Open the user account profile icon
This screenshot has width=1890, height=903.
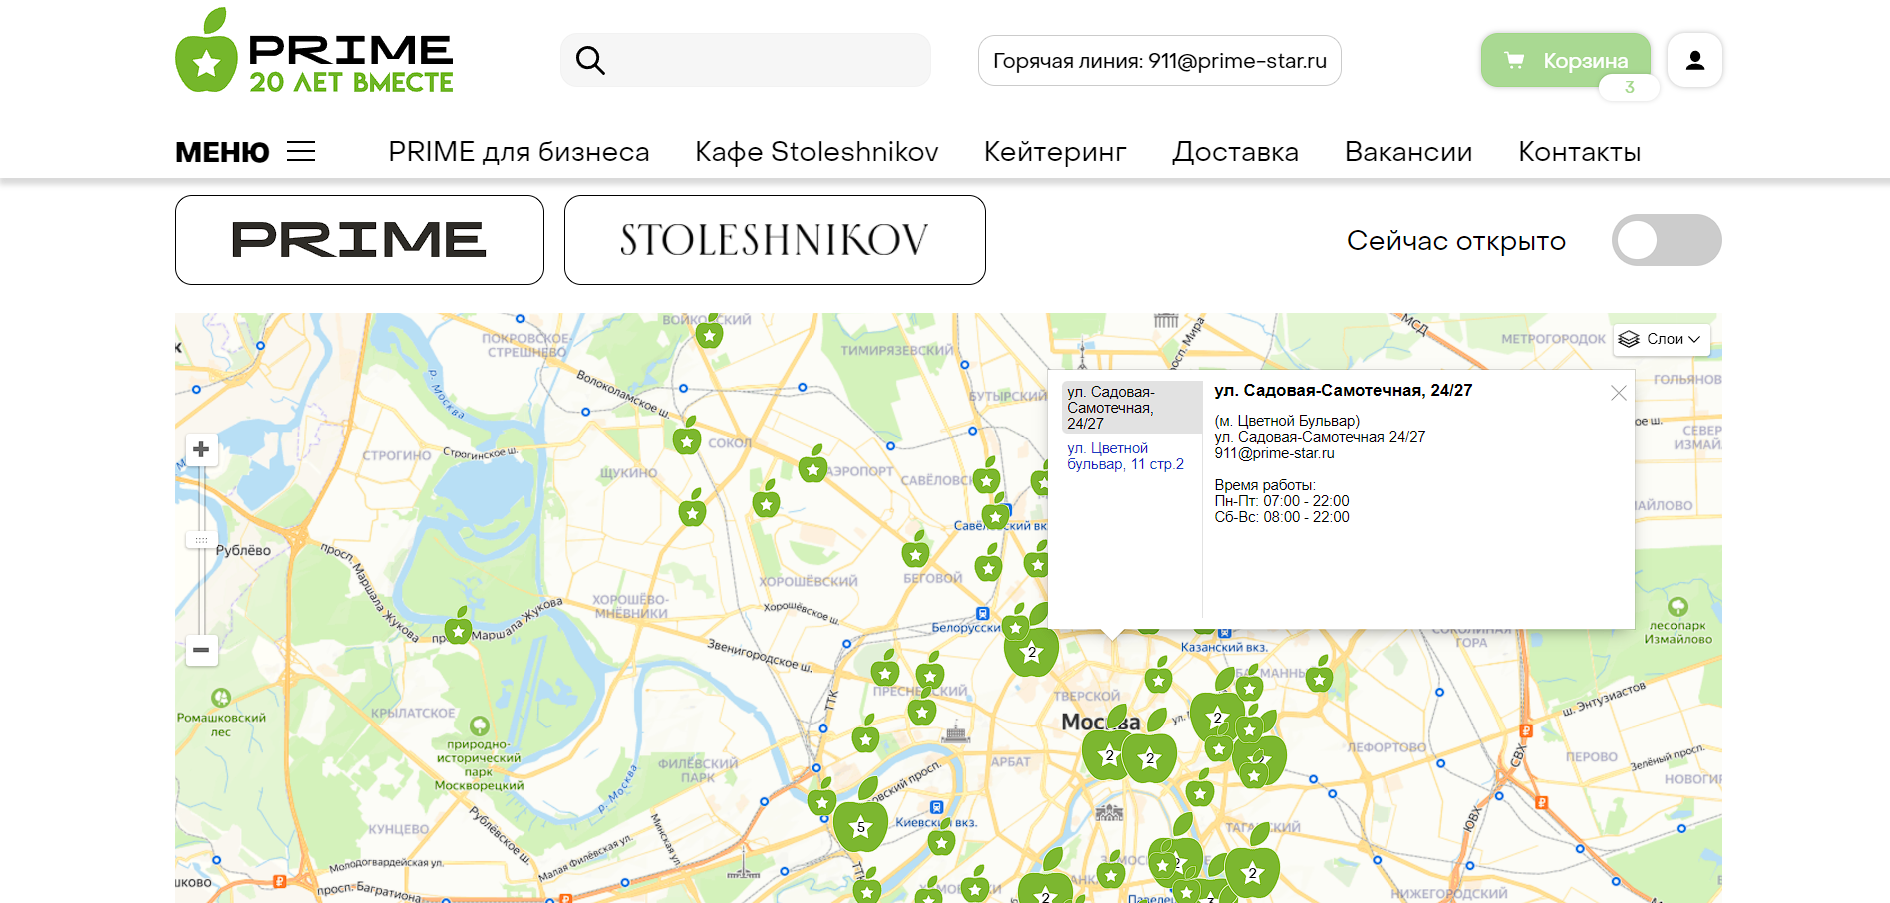(1694, 60)
